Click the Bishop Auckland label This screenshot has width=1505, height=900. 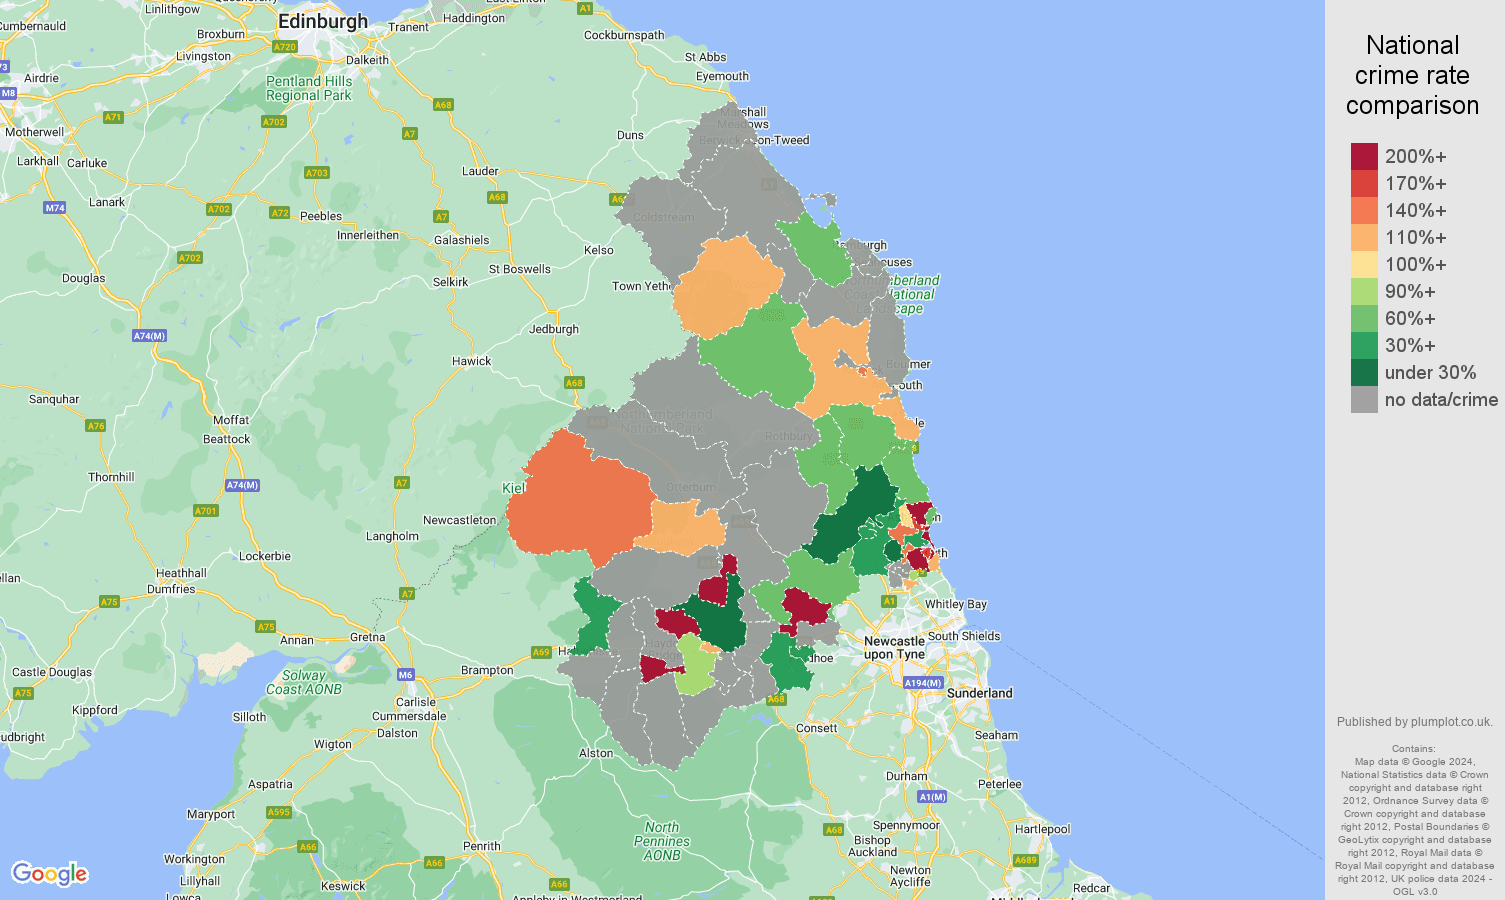coord(872,846)
